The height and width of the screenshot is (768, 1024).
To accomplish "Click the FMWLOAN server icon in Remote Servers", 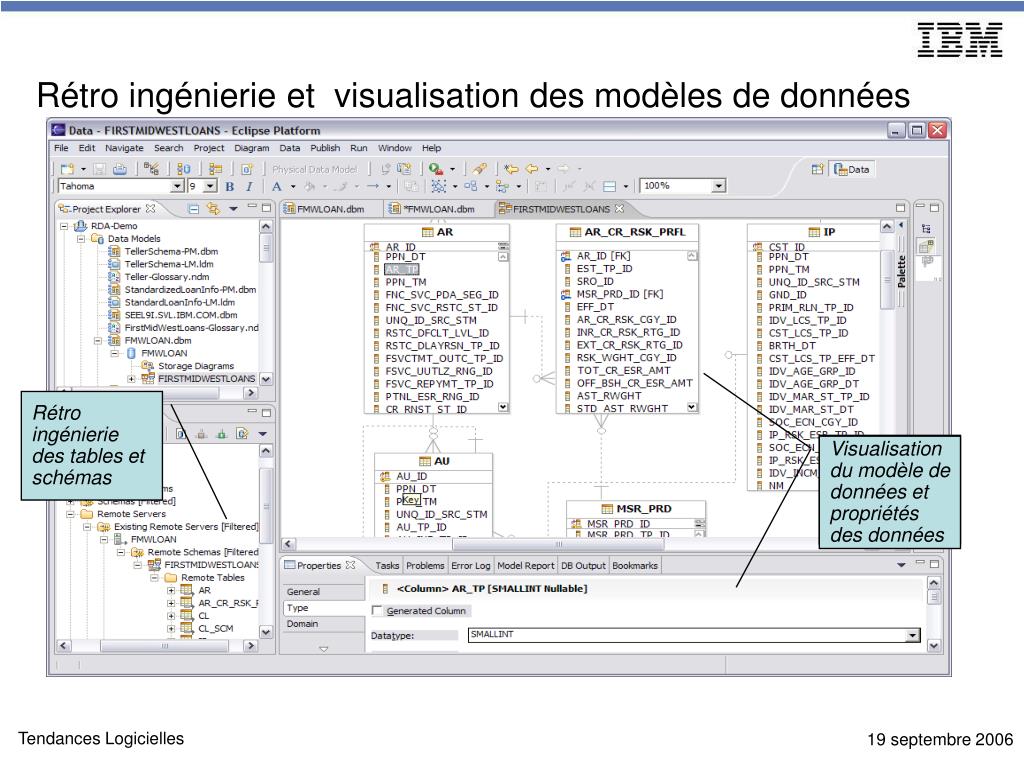I will (120, 539).
